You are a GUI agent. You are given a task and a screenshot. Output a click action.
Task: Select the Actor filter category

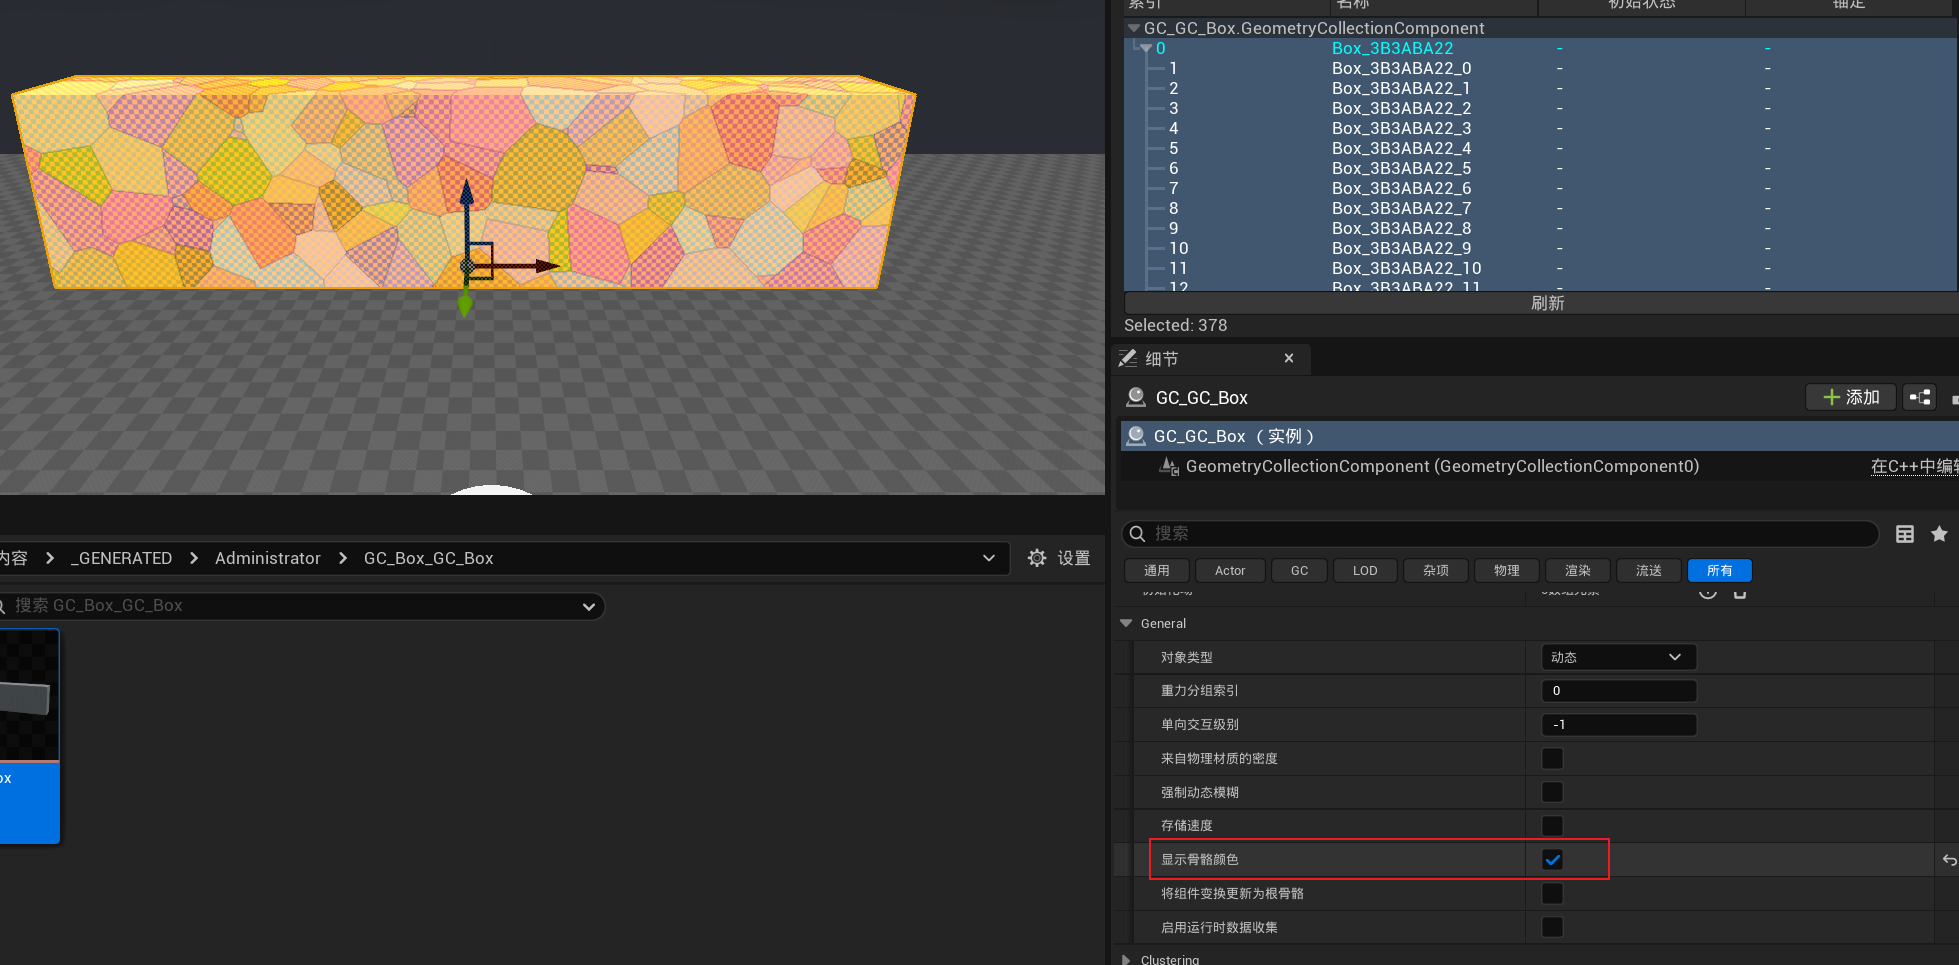[1229, 570]
